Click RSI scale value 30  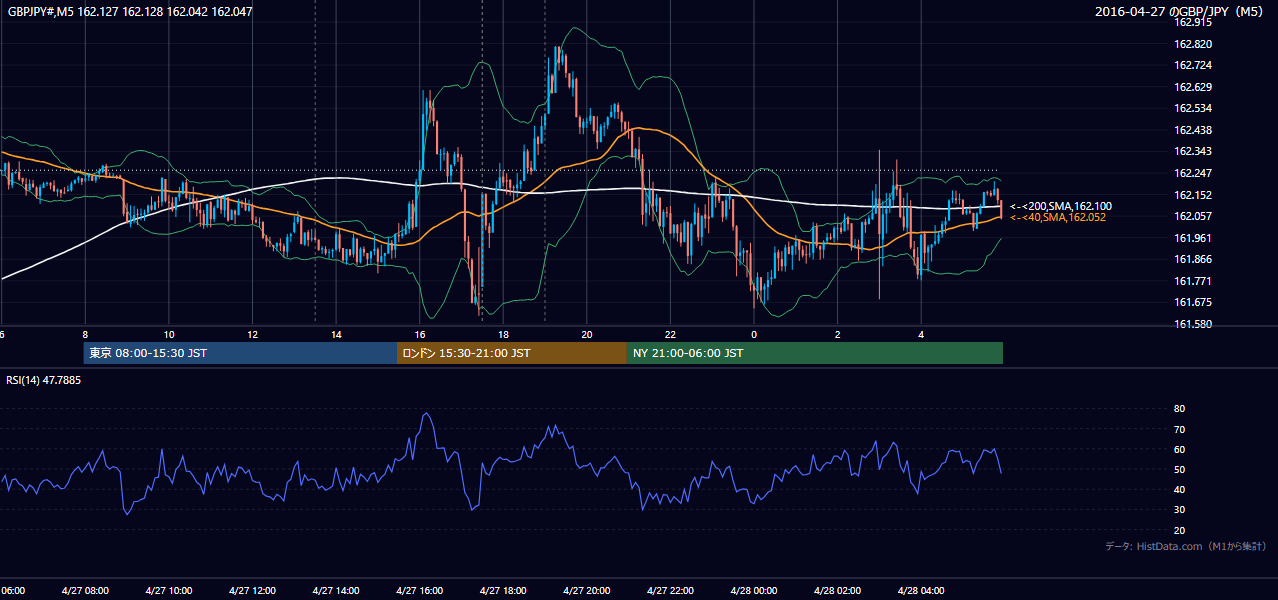point(1179,510)
